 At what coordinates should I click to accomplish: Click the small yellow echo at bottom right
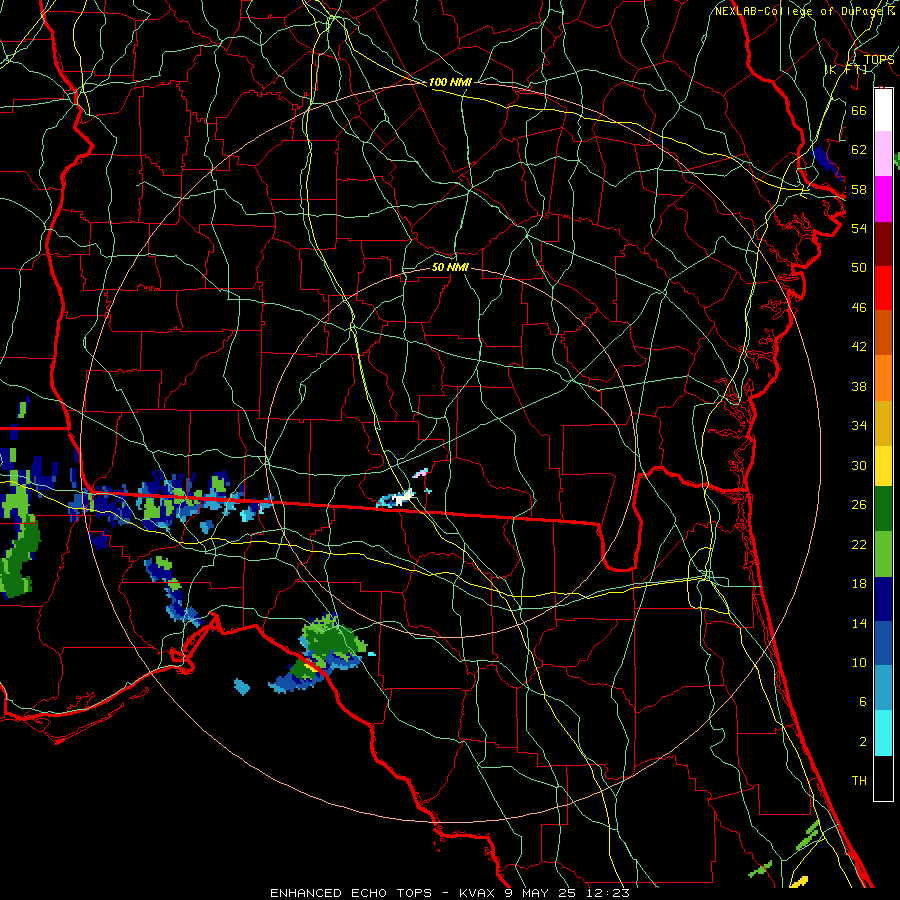[799, 881]
